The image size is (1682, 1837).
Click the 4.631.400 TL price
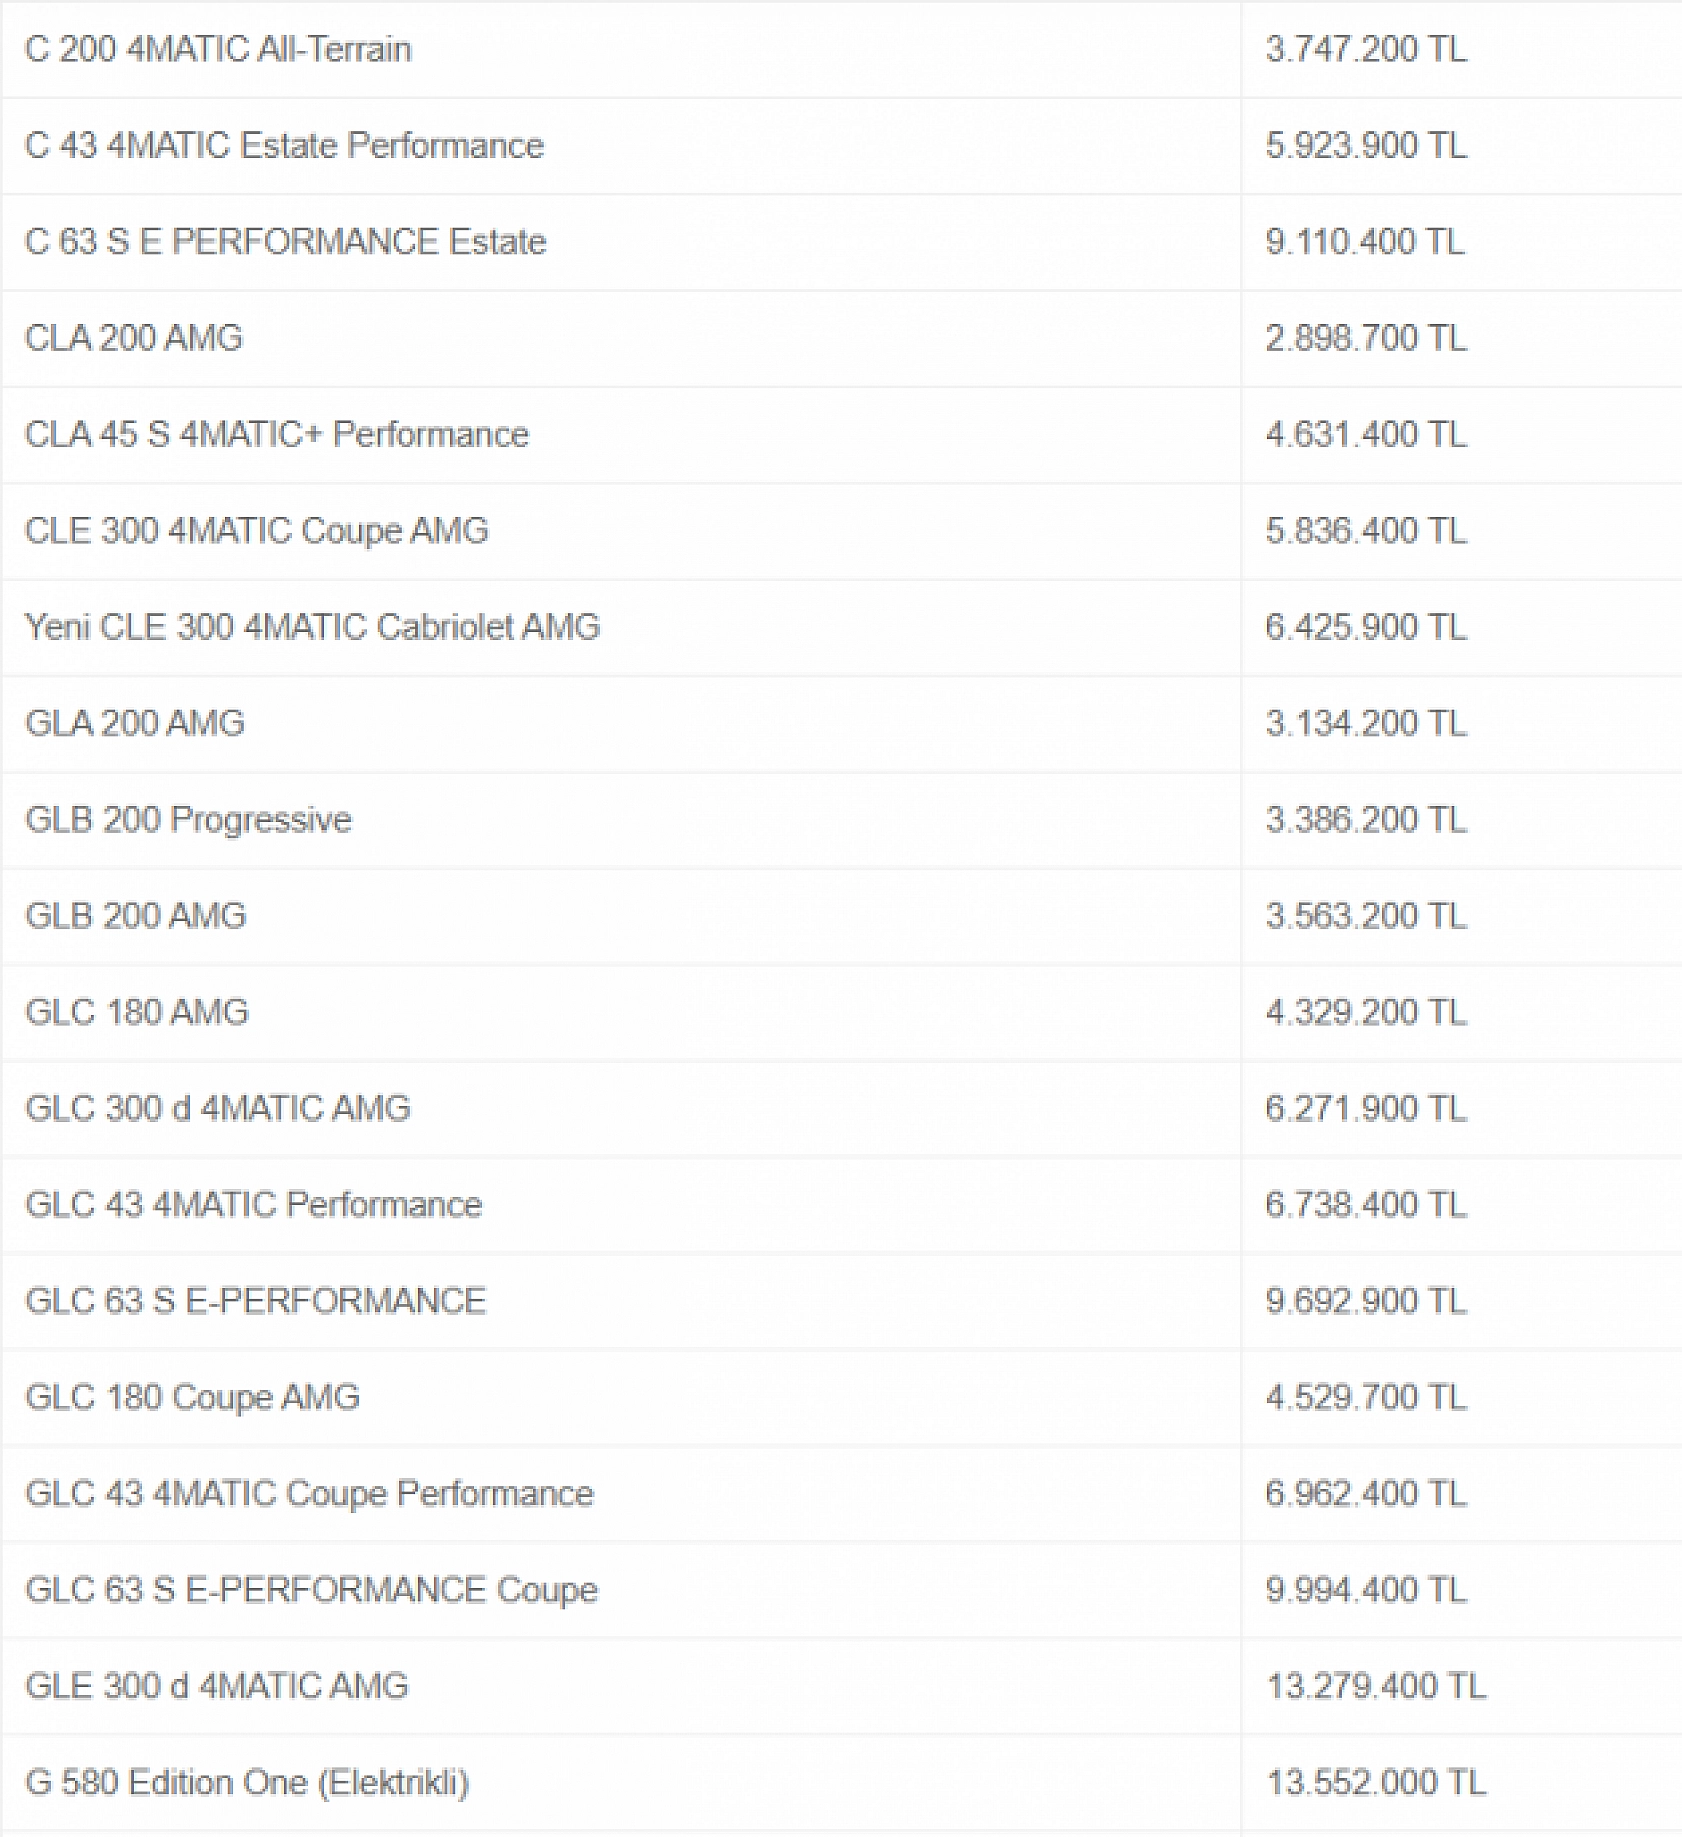coord(1366,434)
